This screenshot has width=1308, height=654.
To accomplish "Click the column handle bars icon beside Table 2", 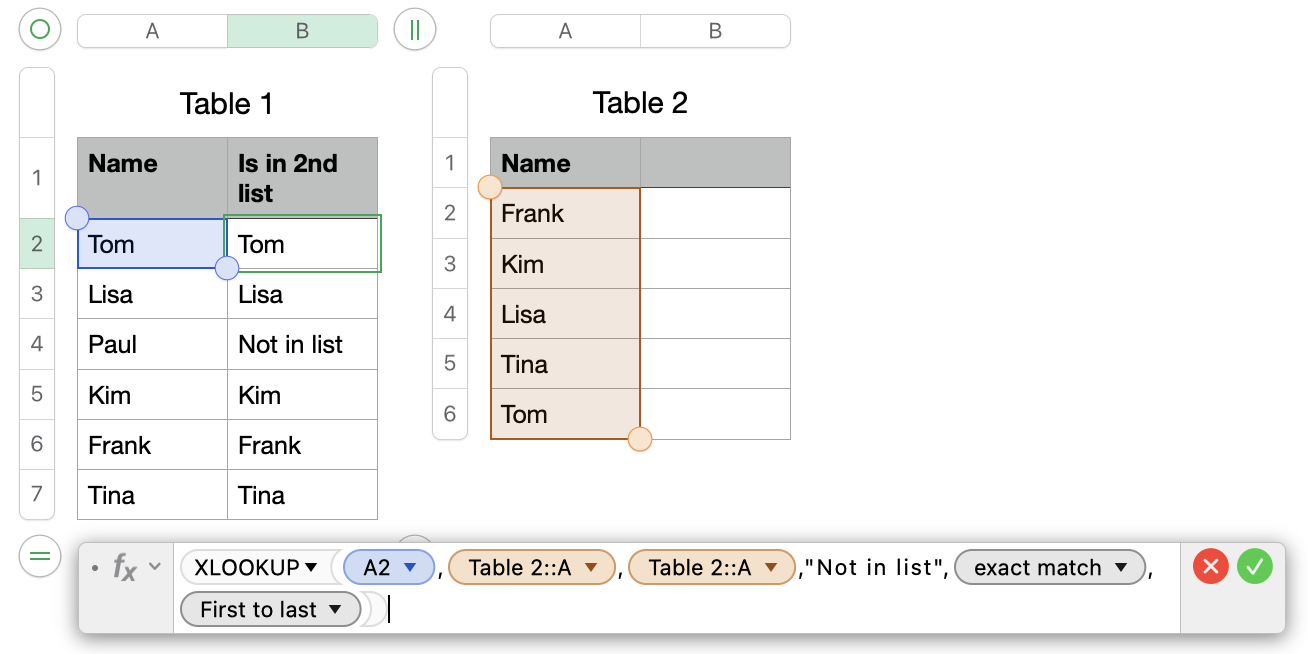I will (415, 30).
